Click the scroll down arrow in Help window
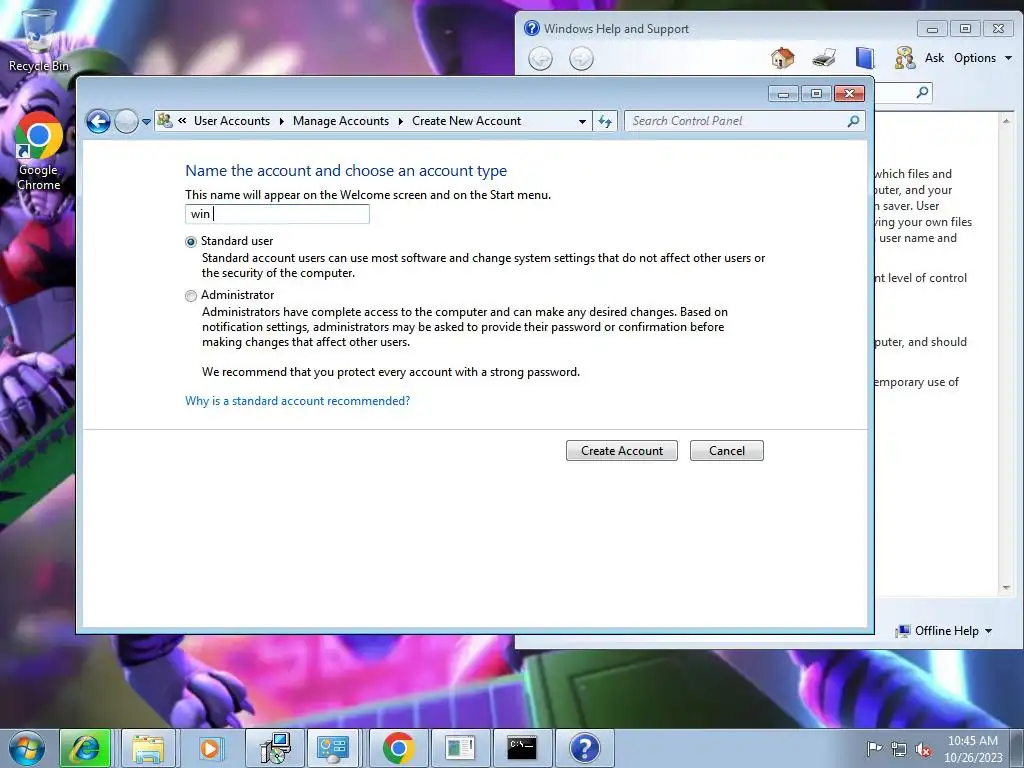 [x=1006, y=587]
